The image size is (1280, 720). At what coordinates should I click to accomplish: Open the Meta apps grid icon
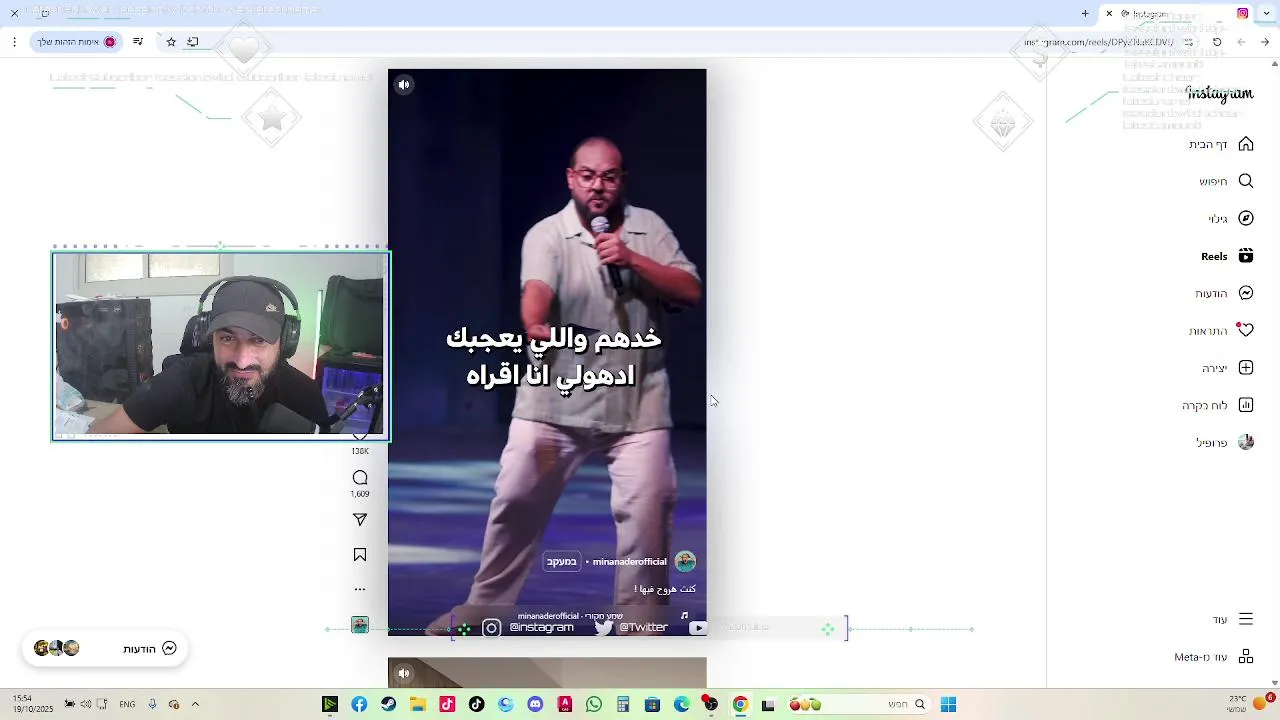[1246, 657]
